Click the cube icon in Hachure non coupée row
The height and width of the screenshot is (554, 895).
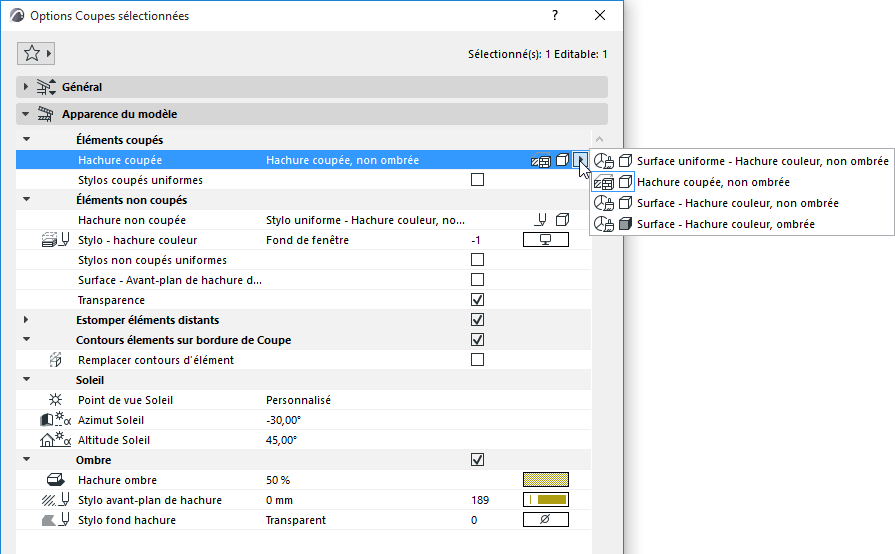[562, 220]
